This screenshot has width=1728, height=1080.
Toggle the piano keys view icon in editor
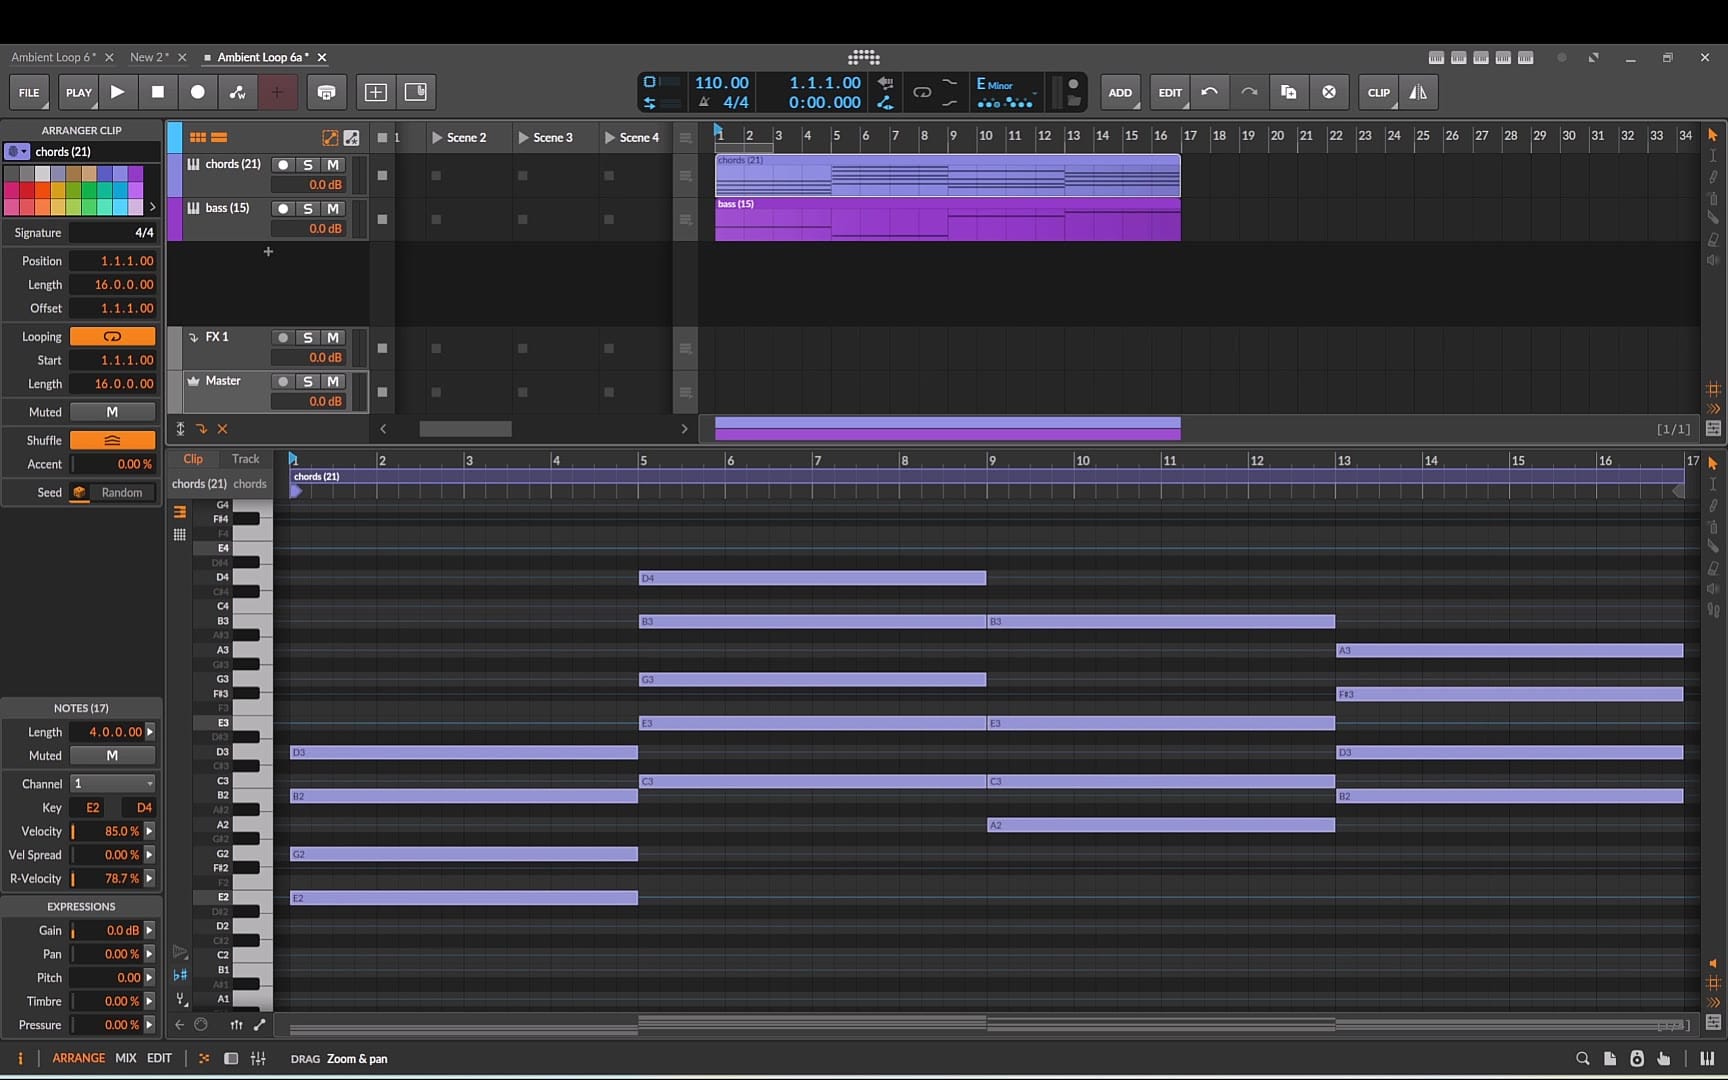tap(180, 512)
